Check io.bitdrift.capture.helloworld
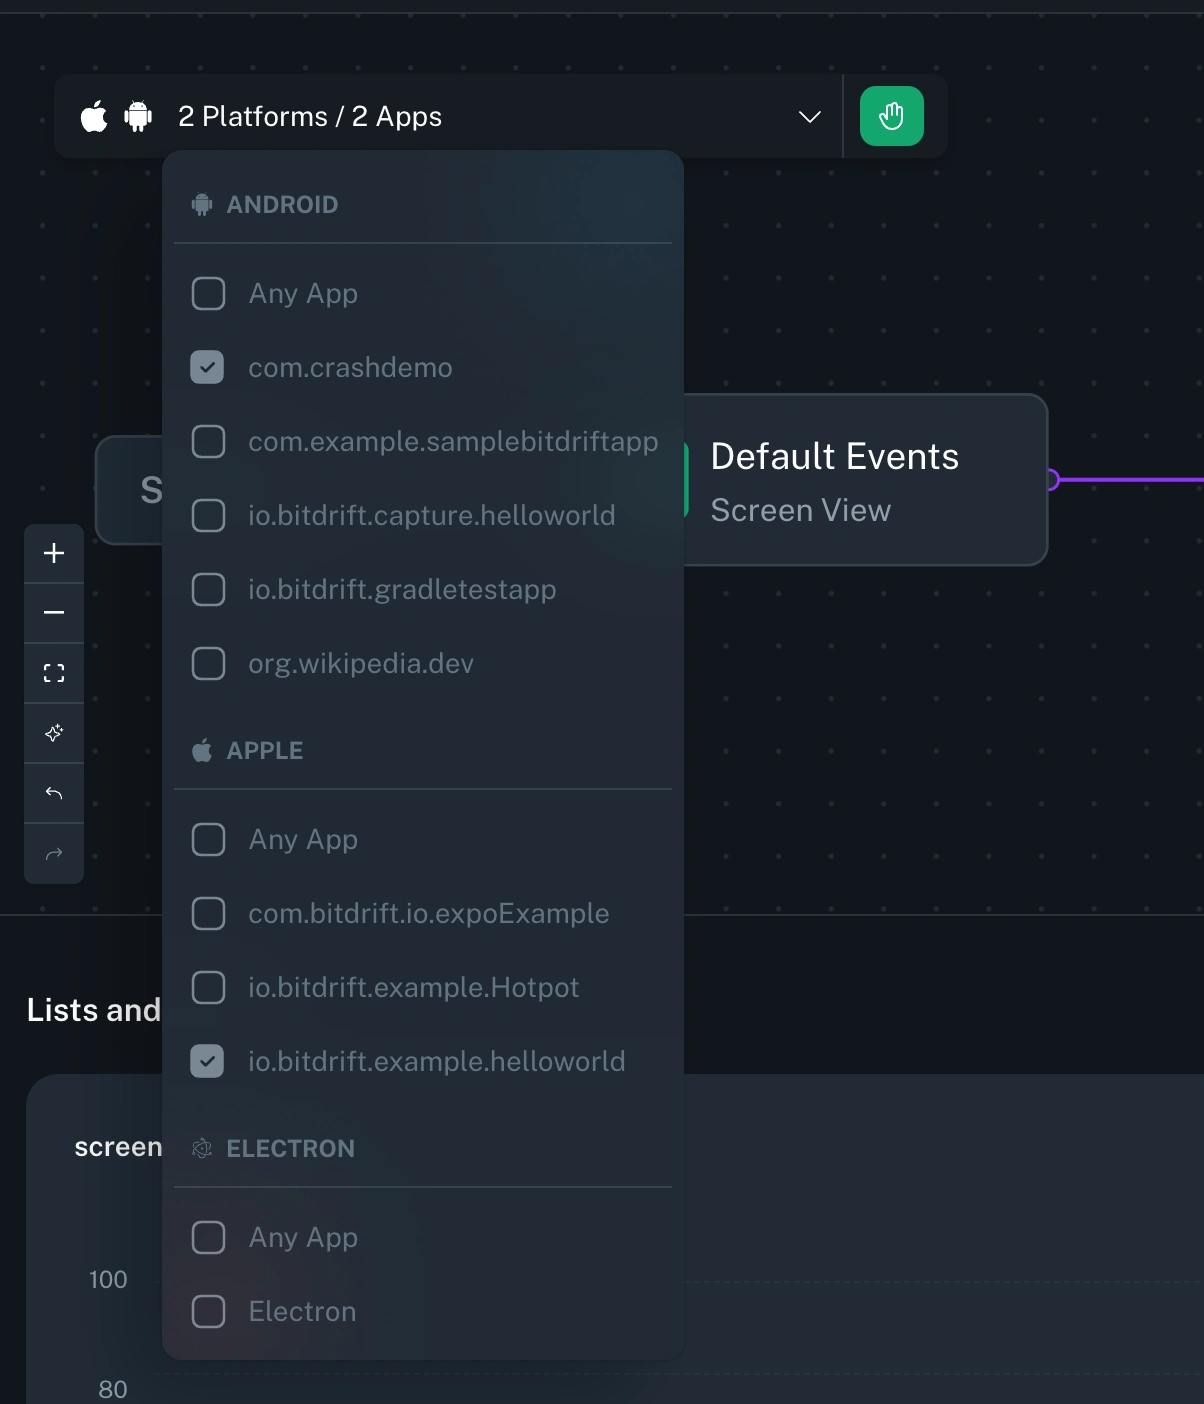The height and width of the screenshot is (1404, 1204). [x=208, y=515]
